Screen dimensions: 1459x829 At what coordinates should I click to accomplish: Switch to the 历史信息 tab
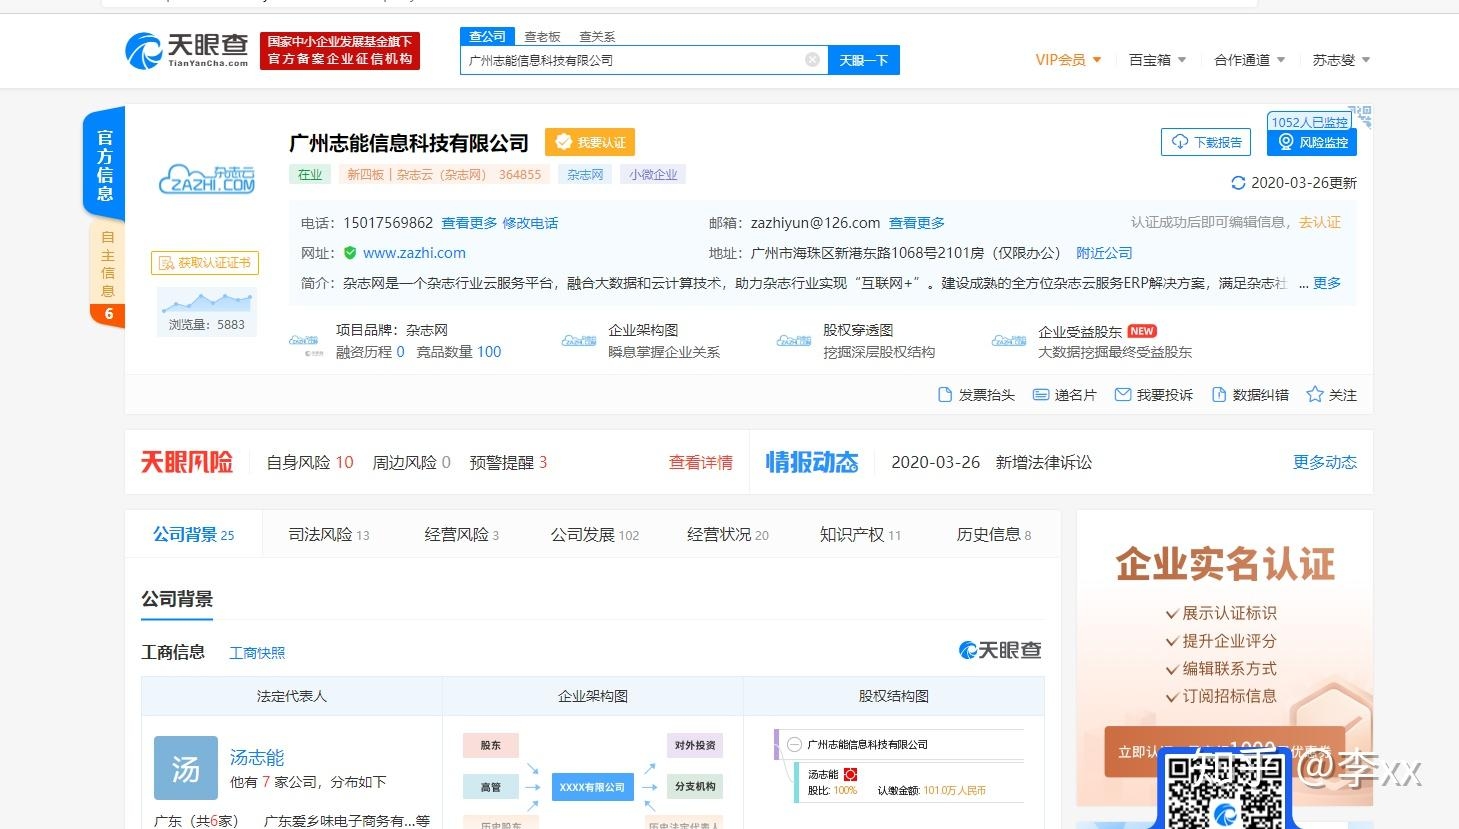click(994, 535)
